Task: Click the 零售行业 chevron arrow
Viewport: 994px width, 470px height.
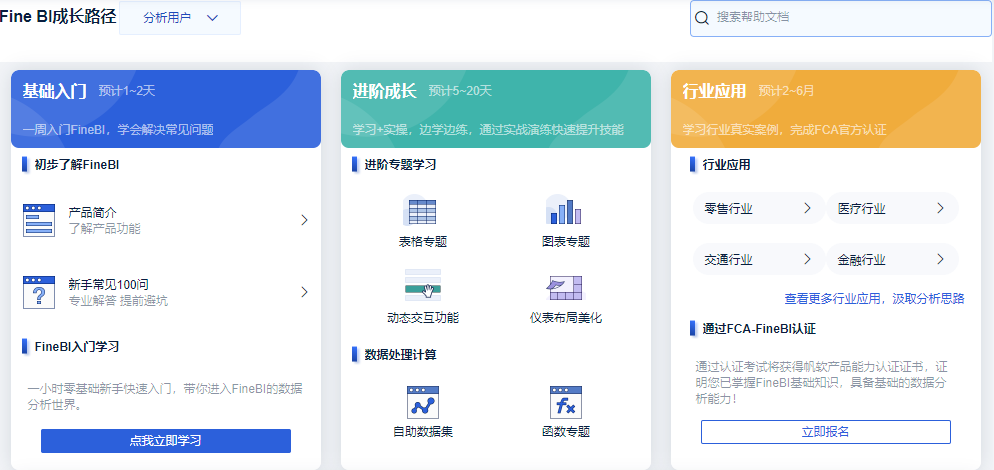Action: click(x=808, y=208)
